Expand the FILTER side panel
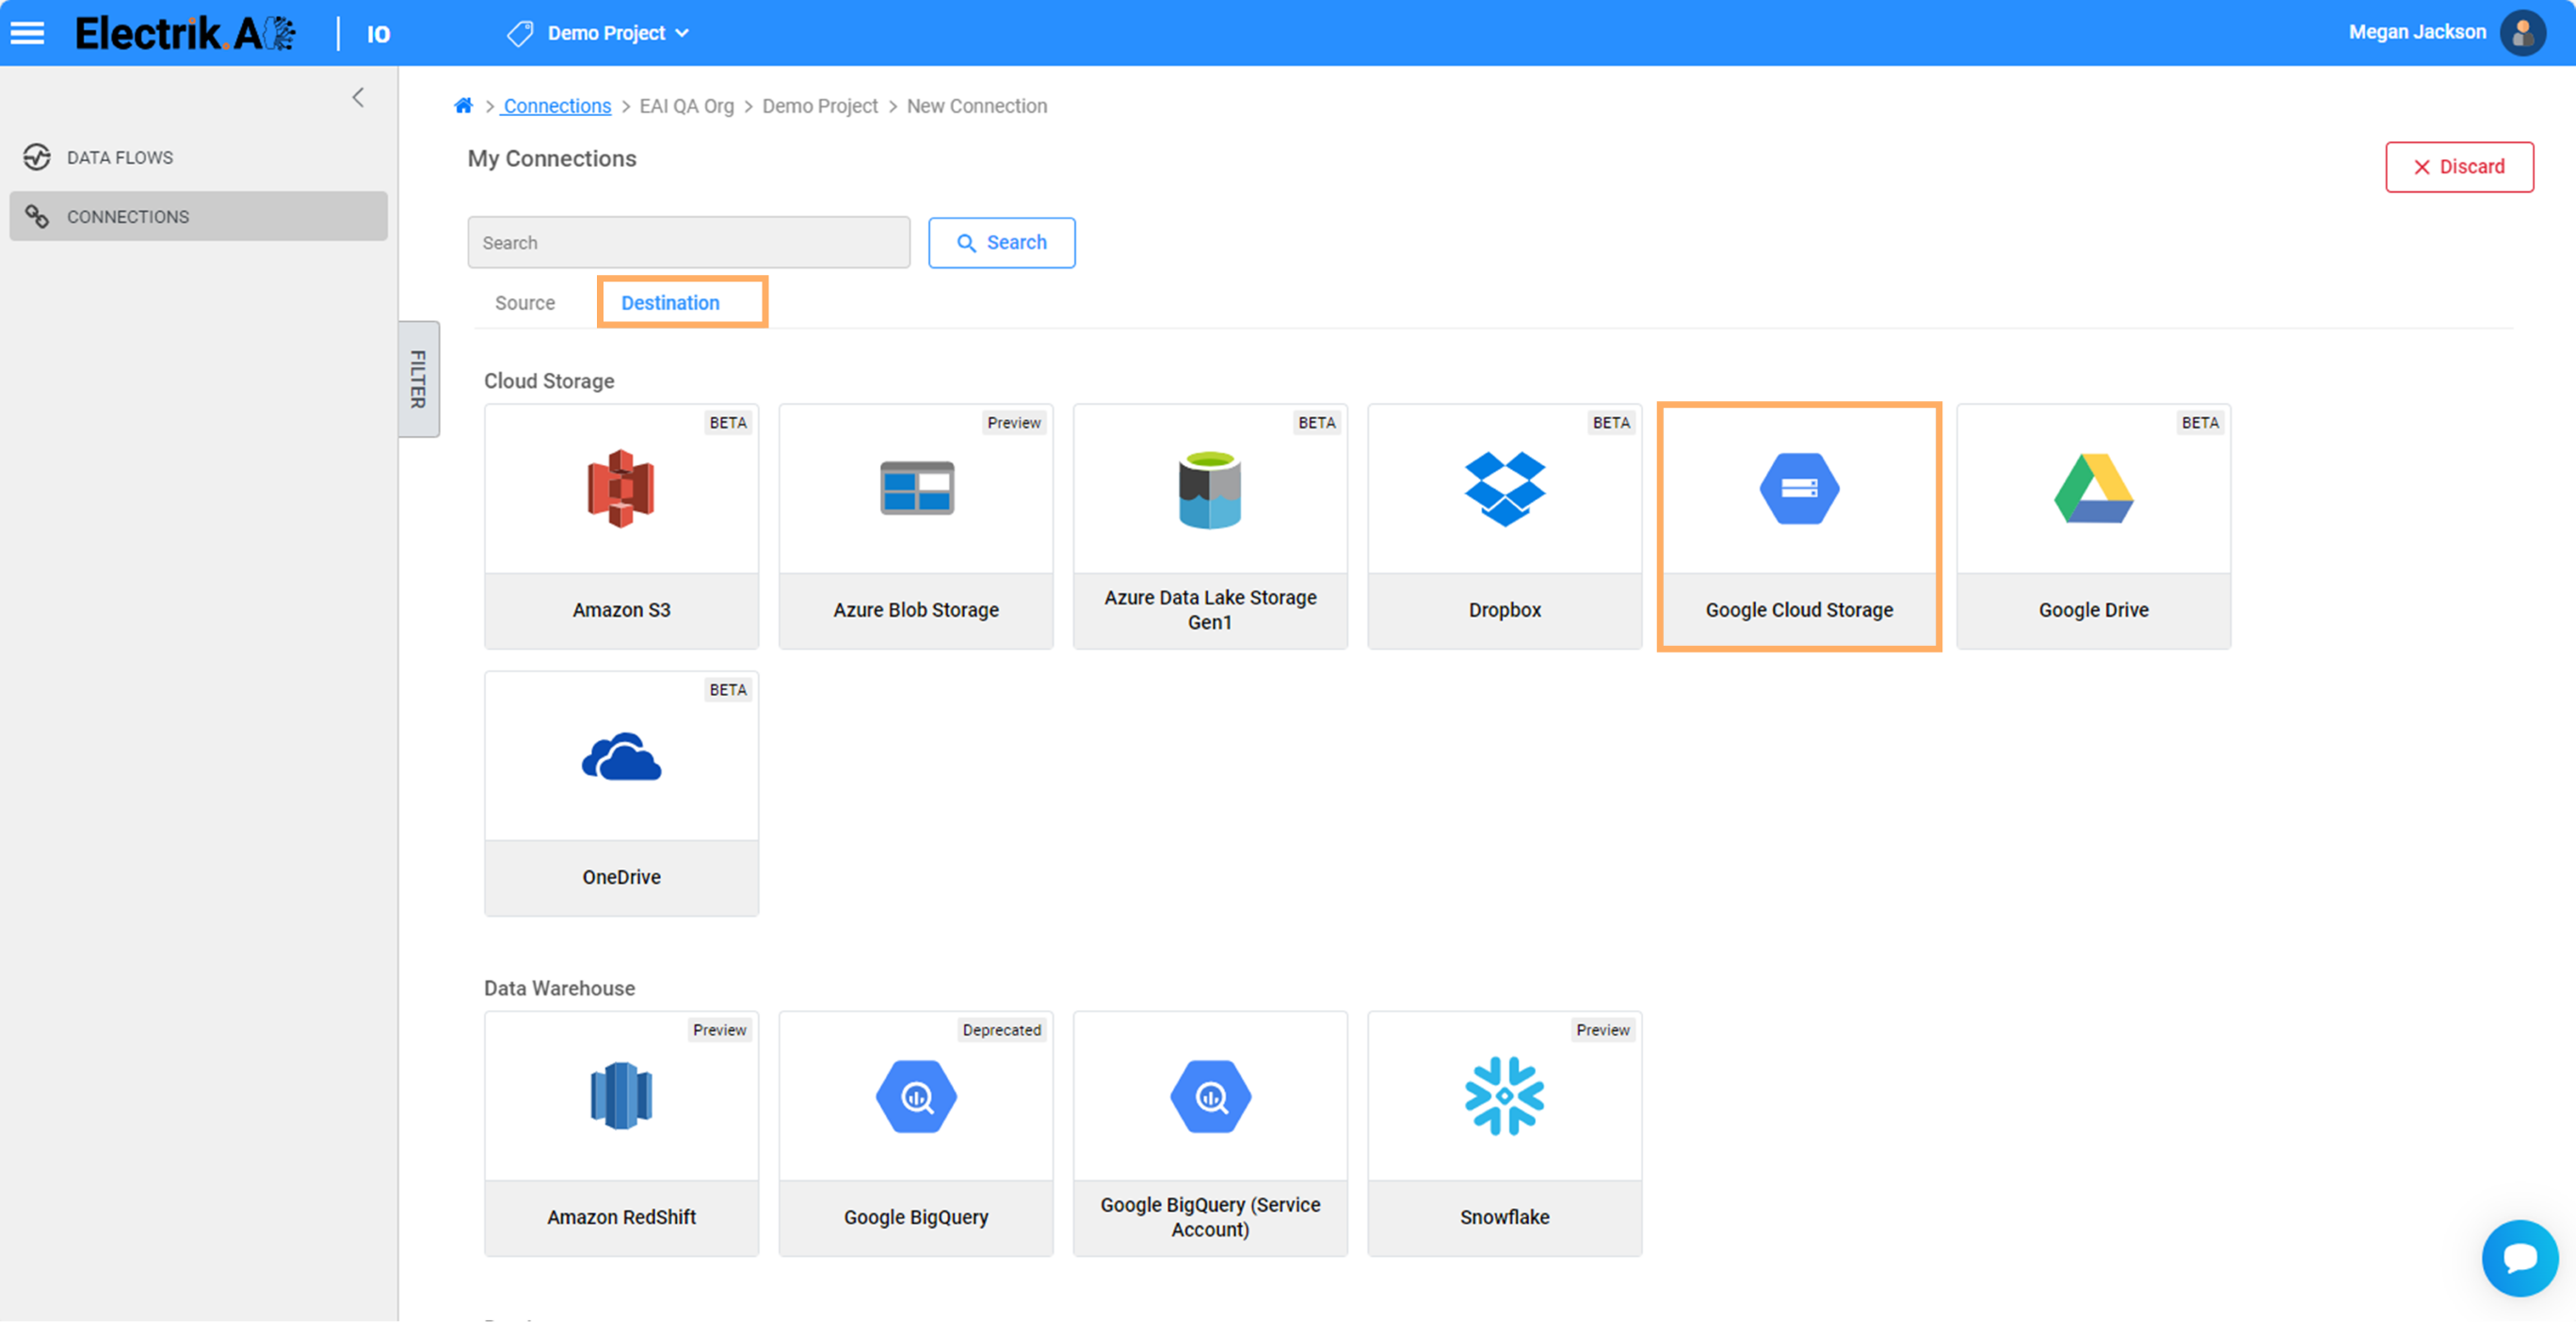Screen dimensions: 2576x1322 (418, 379)
